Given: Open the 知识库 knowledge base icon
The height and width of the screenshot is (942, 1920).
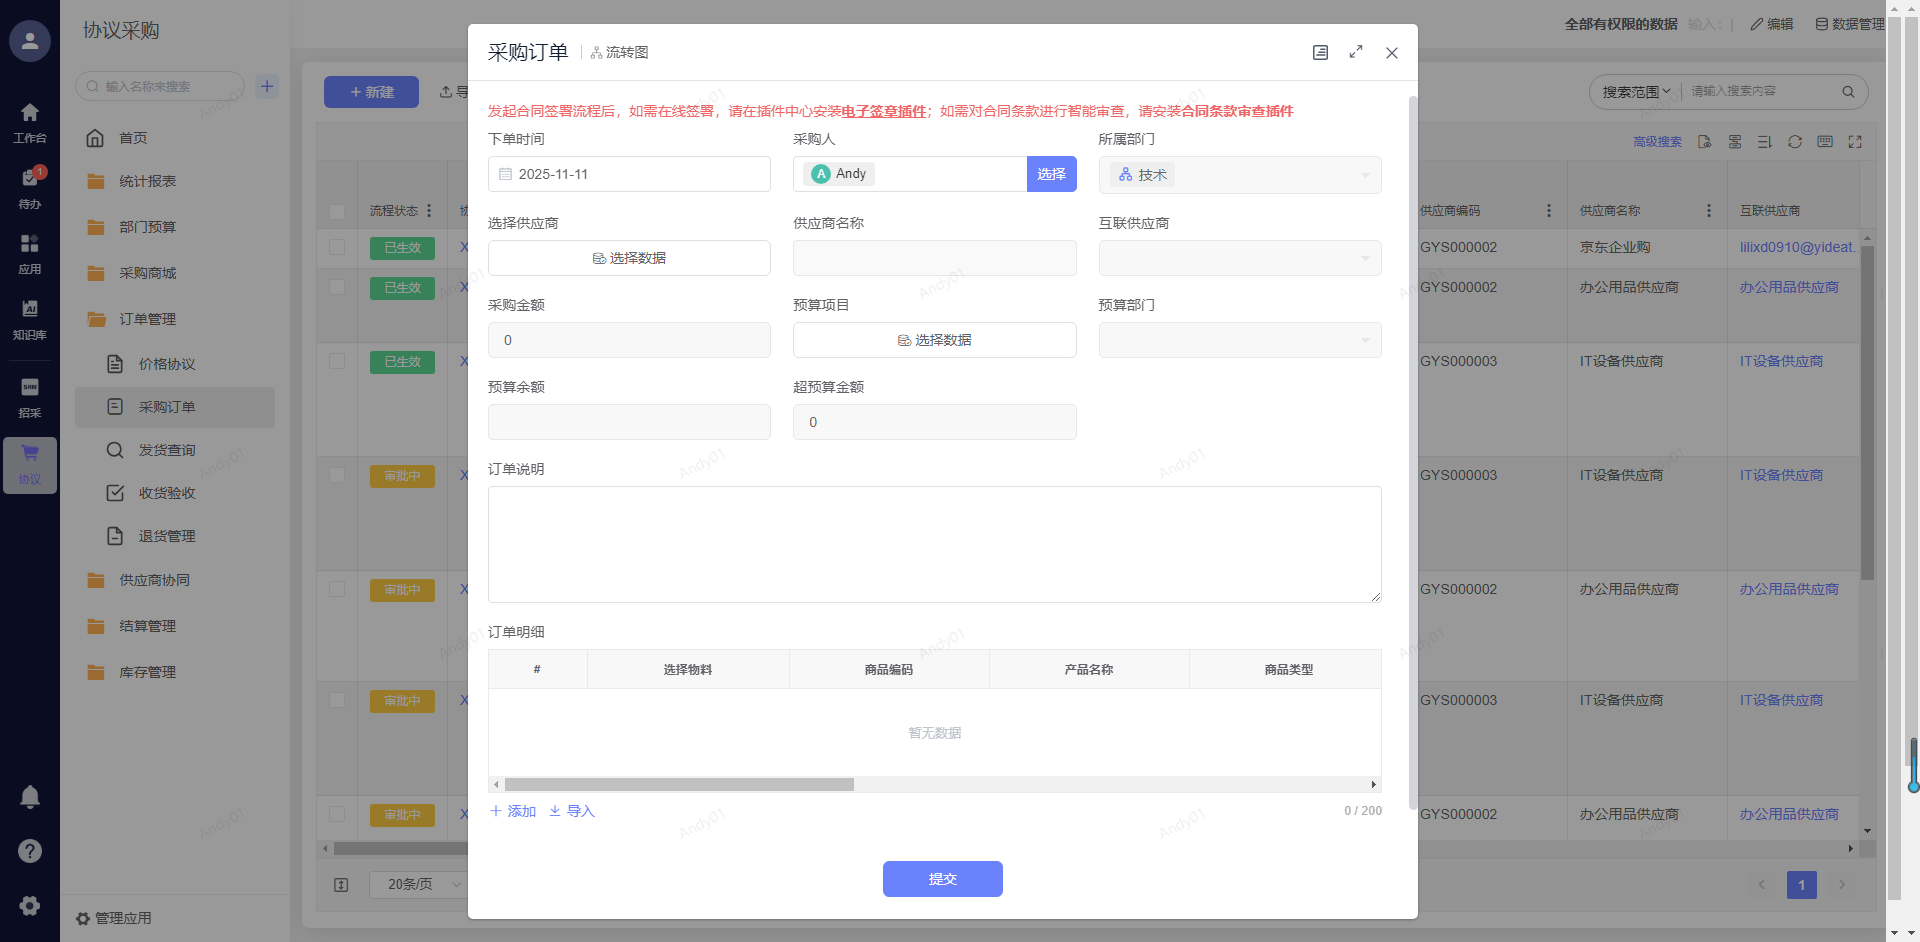Looking at the screenshot, I should tap(30, 318).
